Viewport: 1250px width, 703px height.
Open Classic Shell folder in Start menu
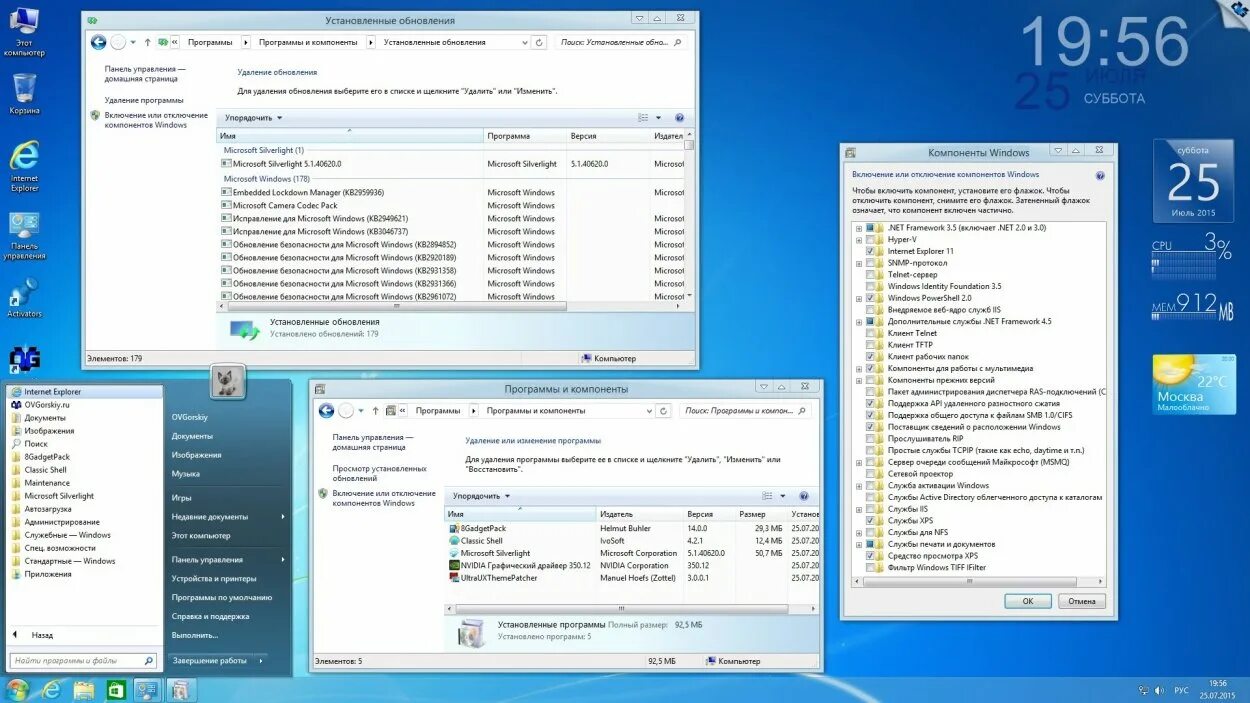click(46, 470)
